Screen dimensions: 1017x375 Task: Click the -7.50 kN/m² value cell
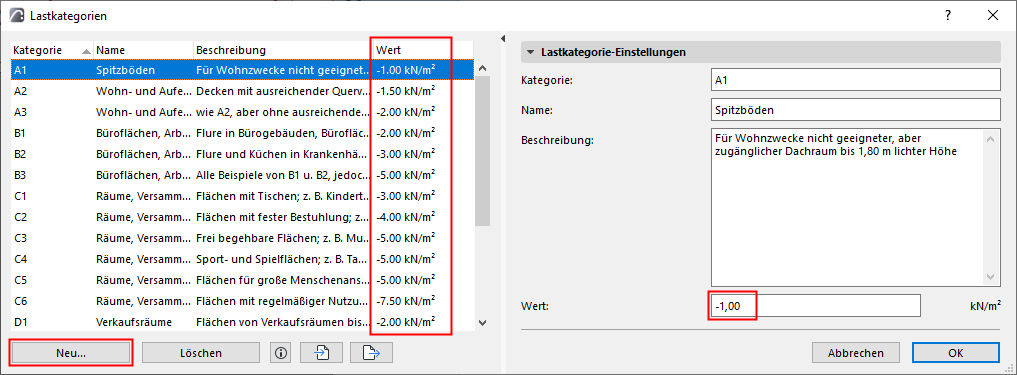[405, 301]
